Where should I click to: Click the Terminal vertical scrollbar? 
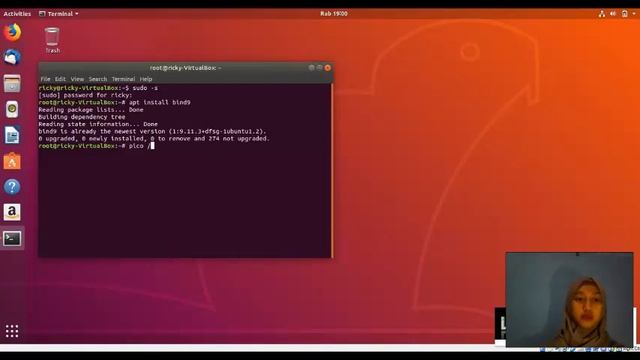[332, 171]
